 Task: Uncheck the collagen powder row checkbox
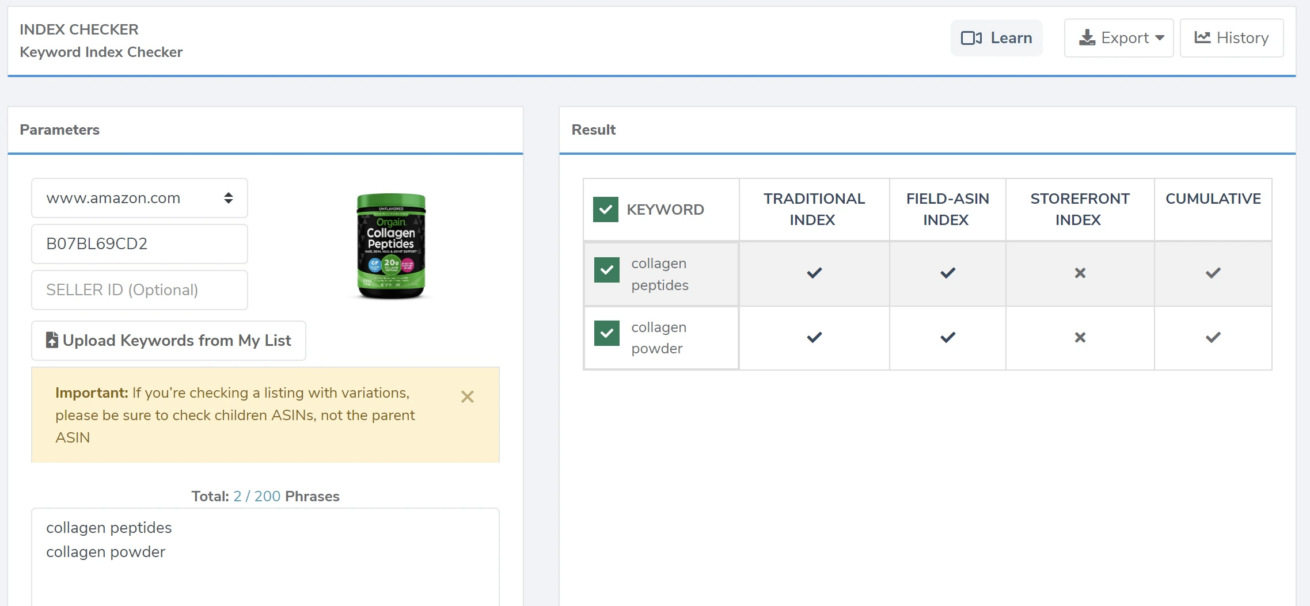tap(606, 333)
